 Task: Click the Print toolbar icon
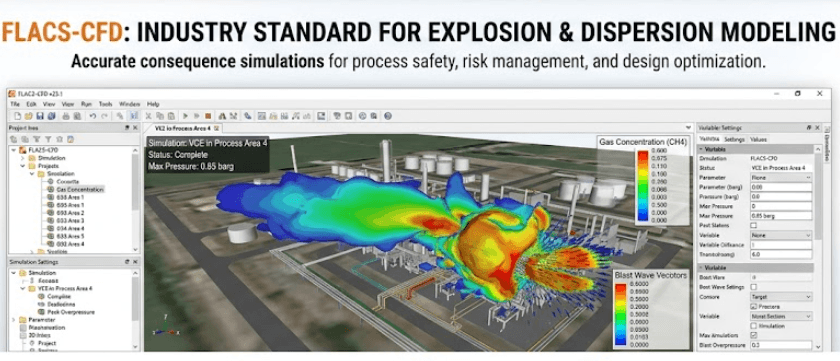pyautogui.click(x=66, y=116)
